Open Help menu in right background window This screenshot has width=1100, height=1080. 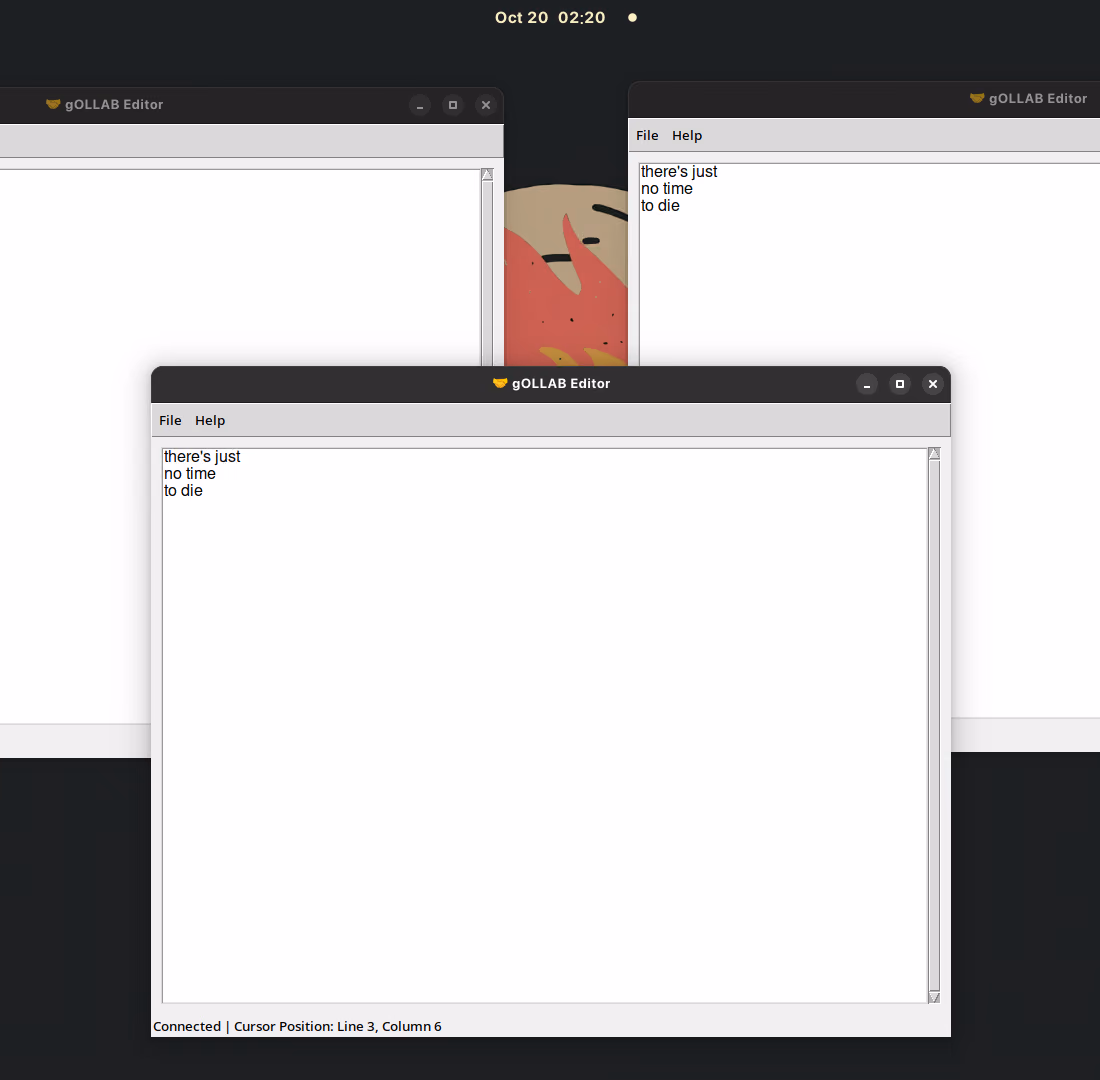pyautogui.click(x=687, y=135)
